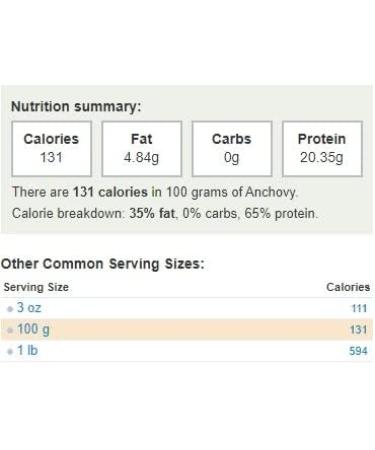The image size is (375, 450).
Task: Click the 594 calories value
Action: click(x=358, y=351)
